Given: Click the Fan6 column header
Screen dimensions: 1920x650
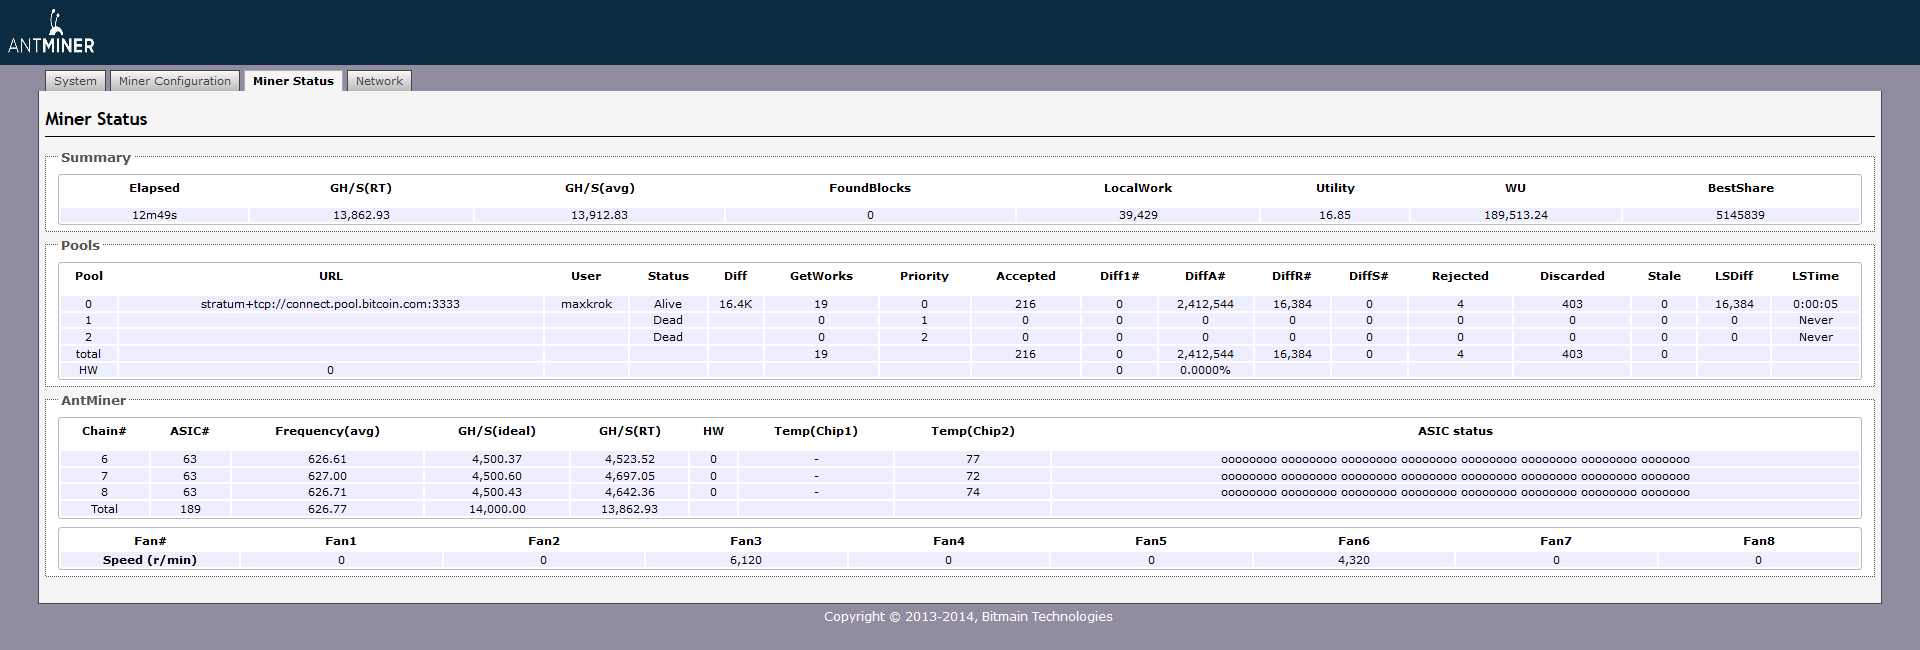Looking at the screenshot, I should (x=1354, y=541).
